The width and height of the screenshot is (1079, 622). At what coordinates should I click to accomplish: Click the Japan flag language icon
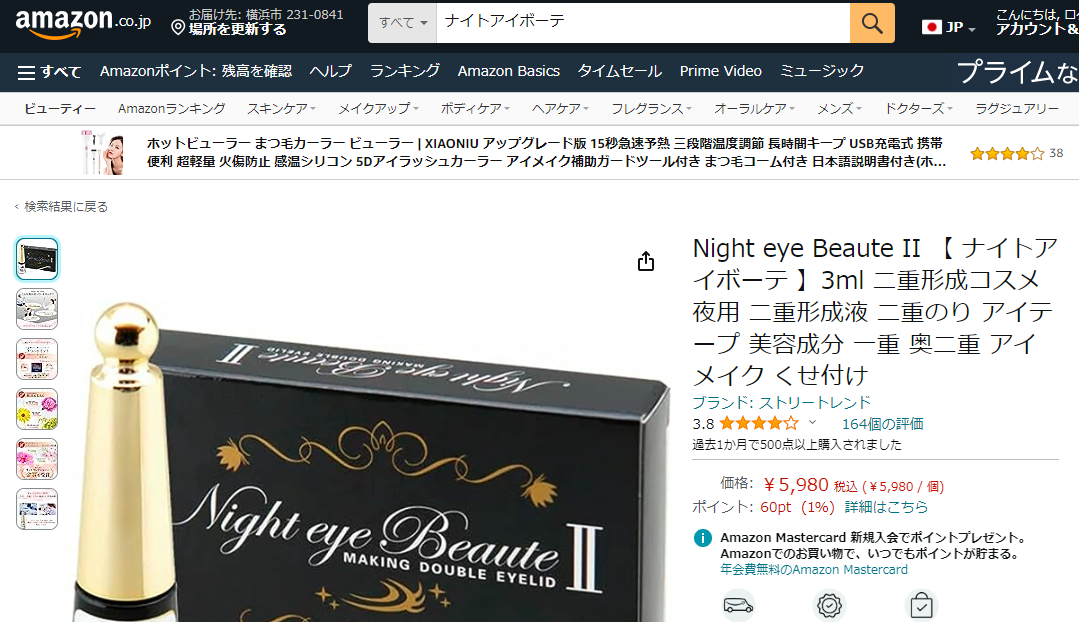point(932,27)
